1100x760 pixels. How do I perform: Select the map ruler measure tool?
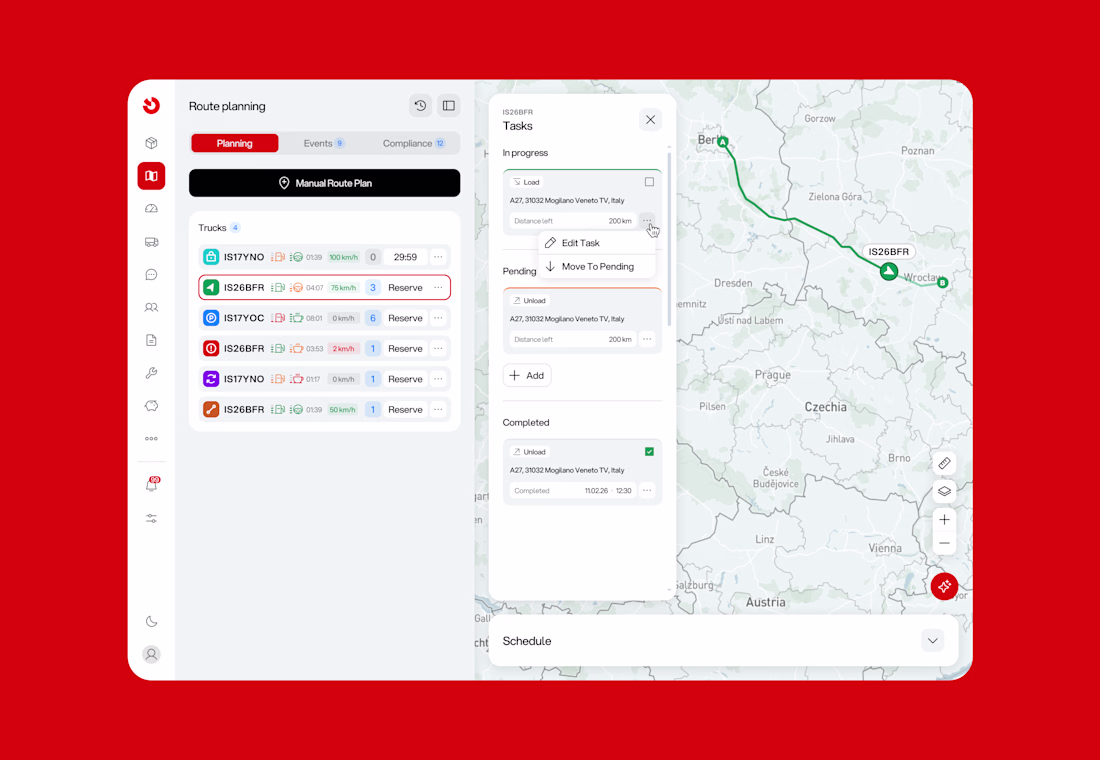coord(944,463)
